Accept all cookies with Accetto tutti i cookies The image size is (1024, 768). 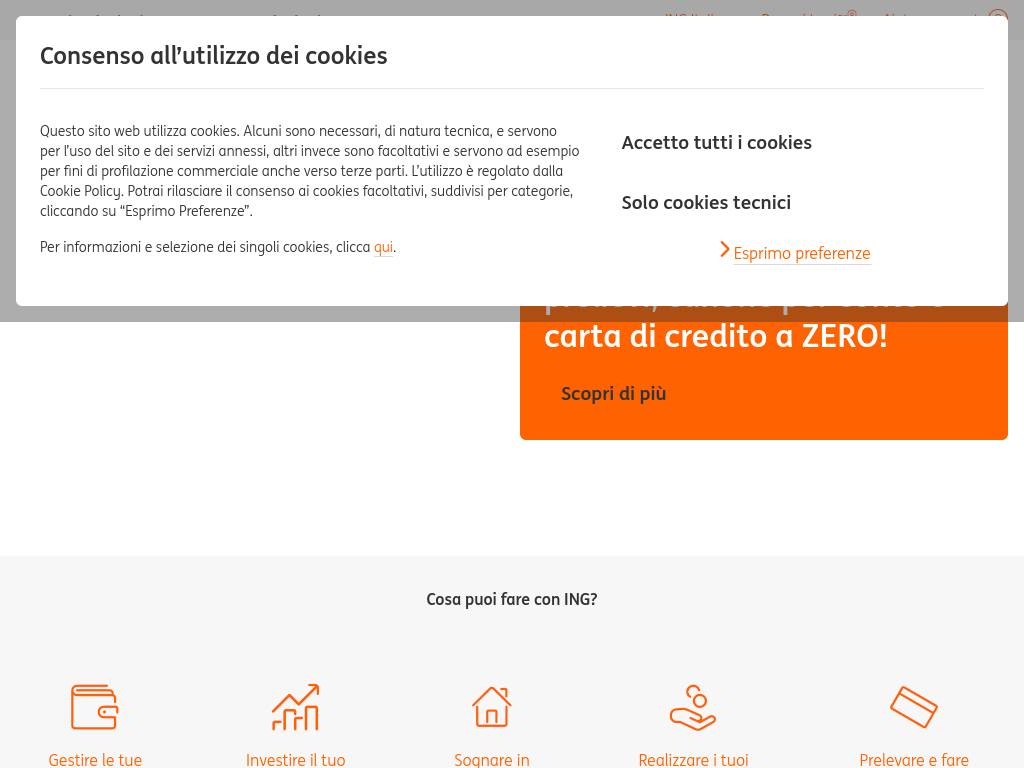tap(716, 143)
